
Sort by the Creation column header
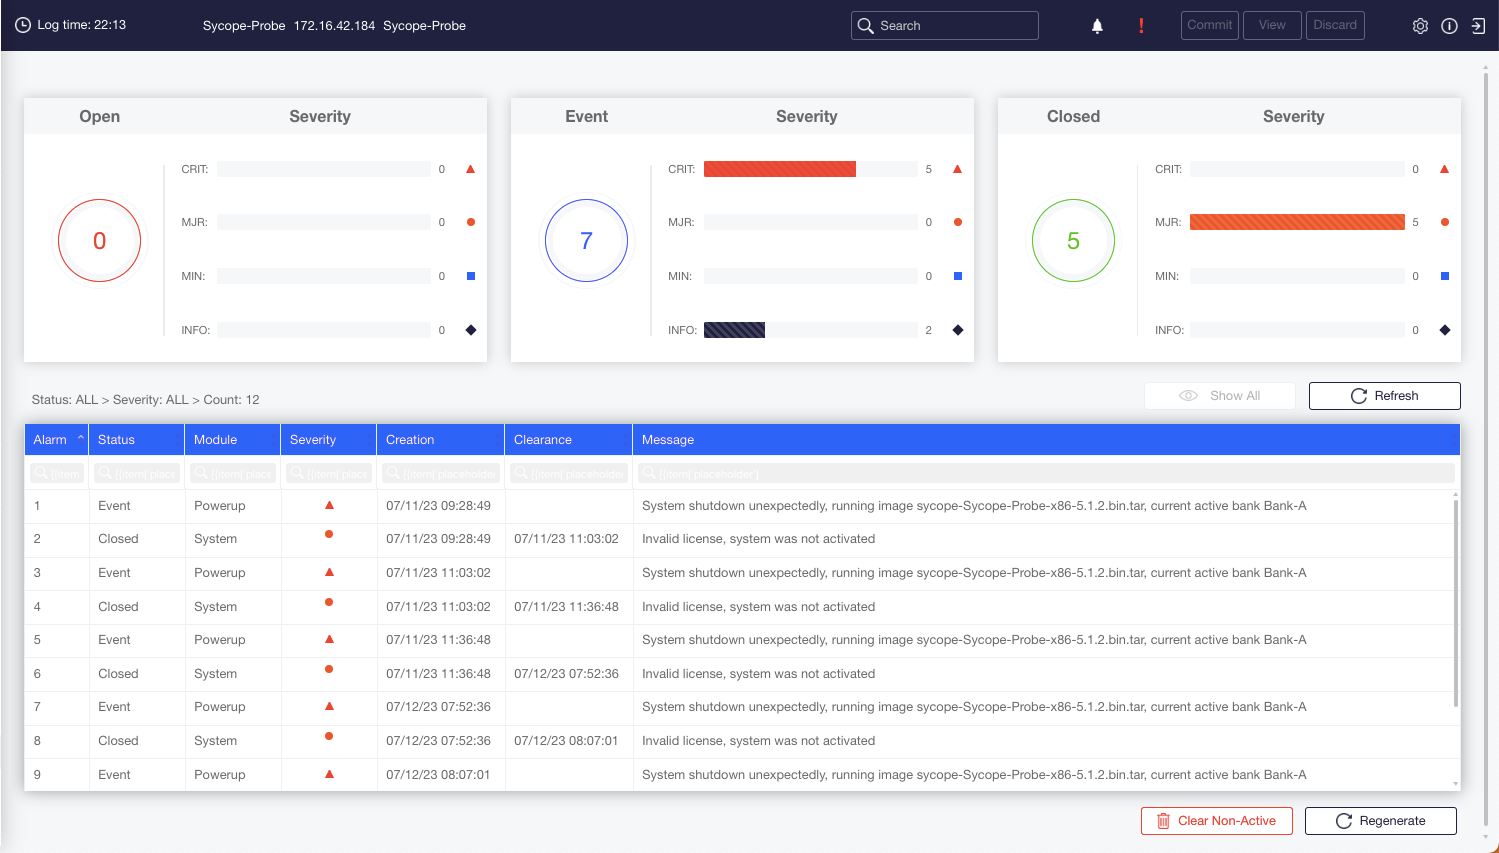(441, 440)
